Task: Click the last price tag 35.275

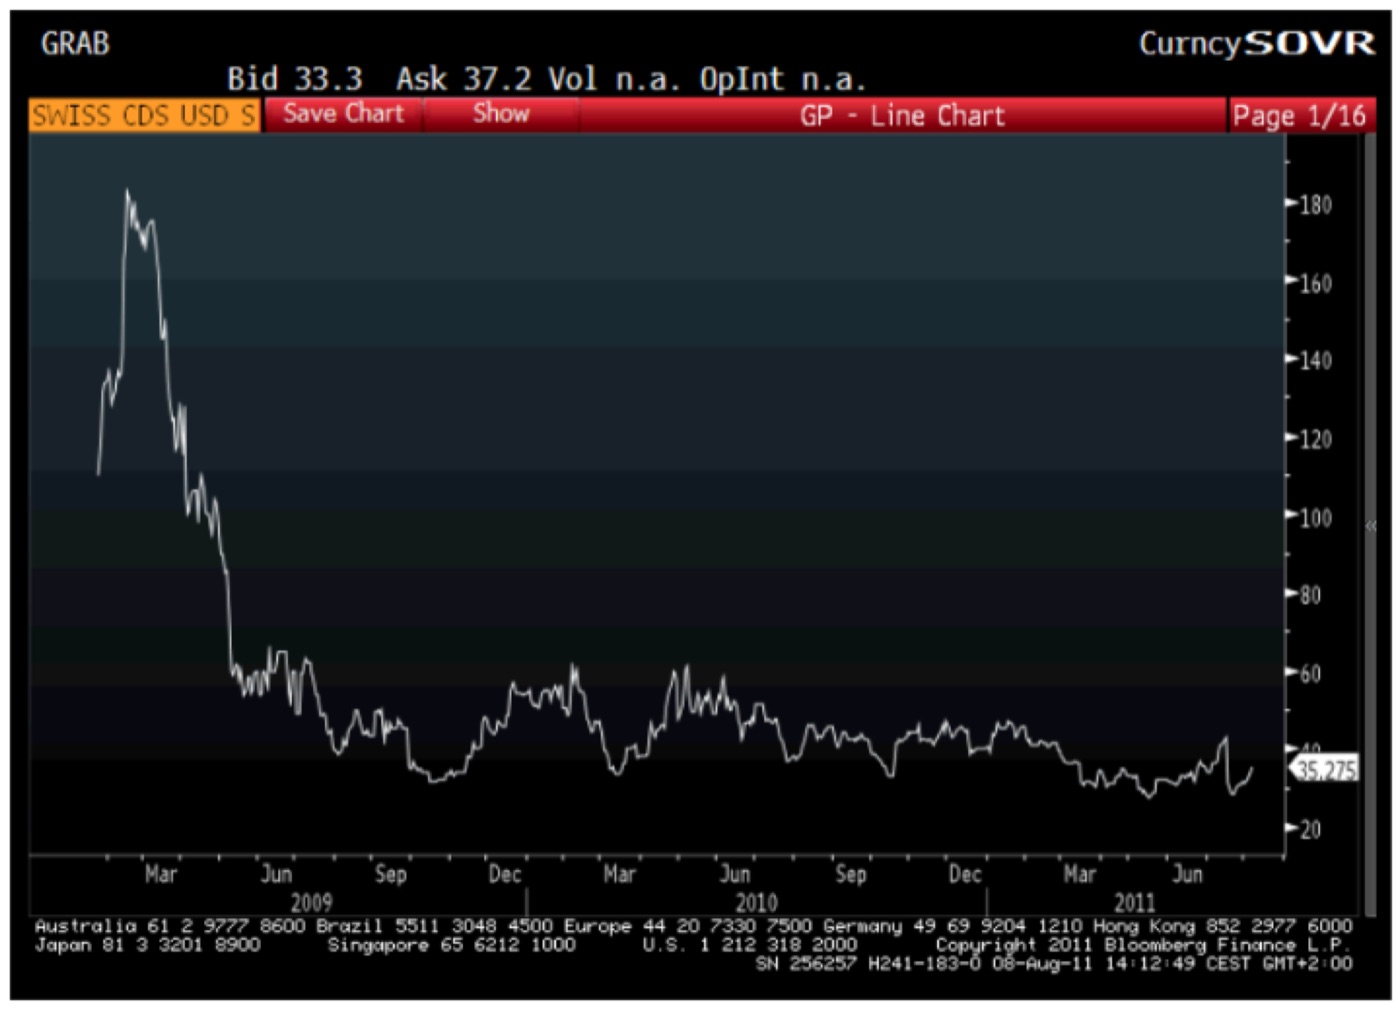Action: point(1326,769)
